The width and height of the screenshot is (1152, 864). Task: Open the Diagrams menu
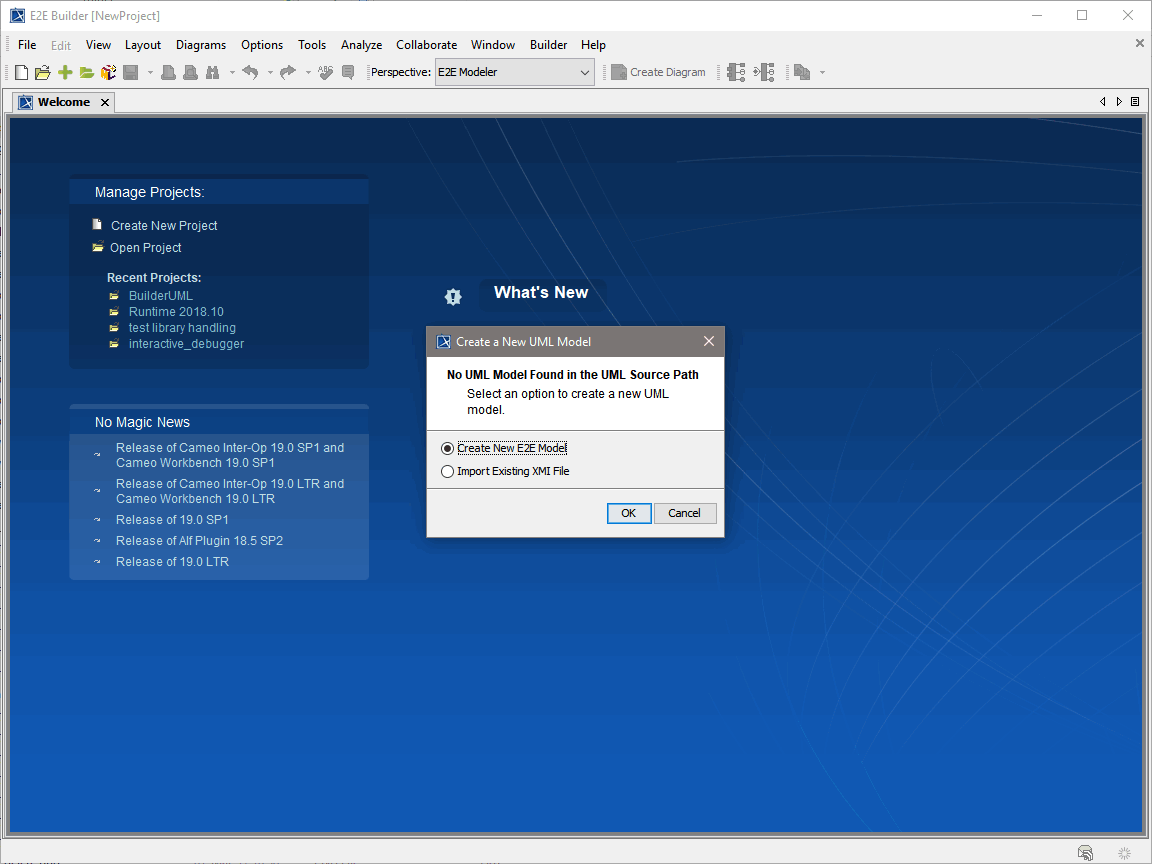point(200,45)
